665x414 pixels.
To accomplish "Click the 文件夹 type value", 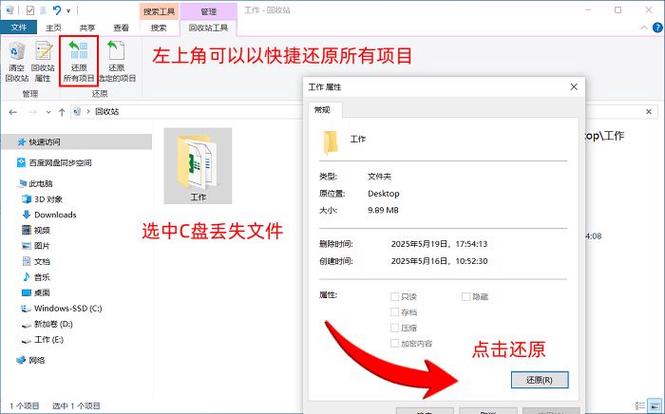I will pyautogui.click(x=380, y=176).
